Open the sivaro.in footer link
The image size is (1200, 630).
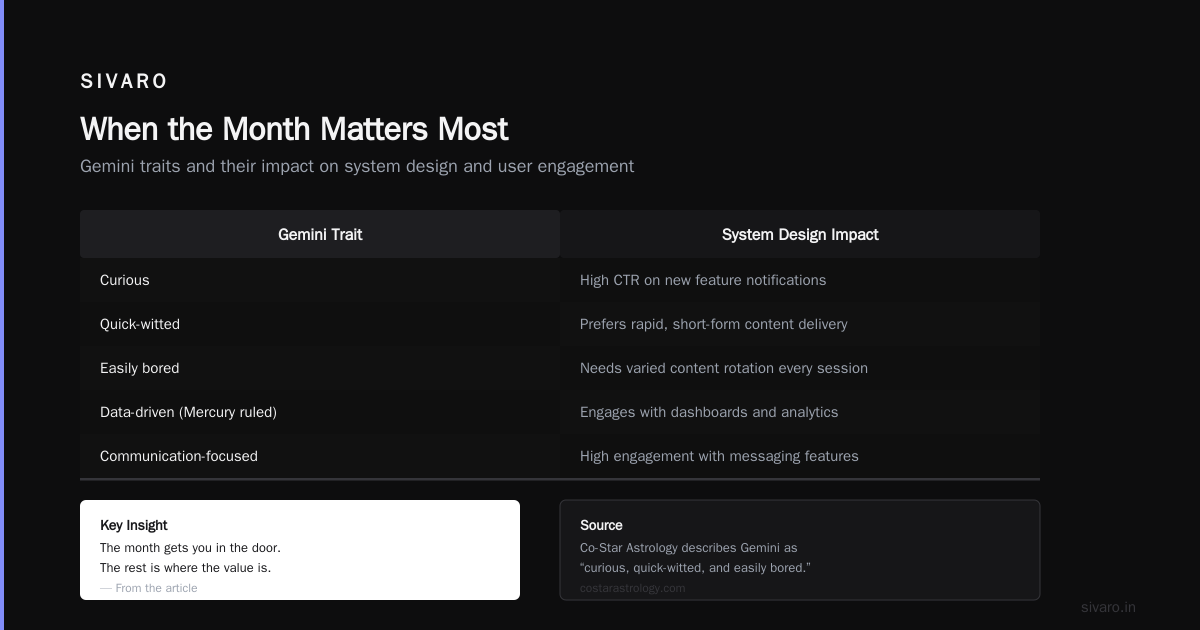[1108, 607]
